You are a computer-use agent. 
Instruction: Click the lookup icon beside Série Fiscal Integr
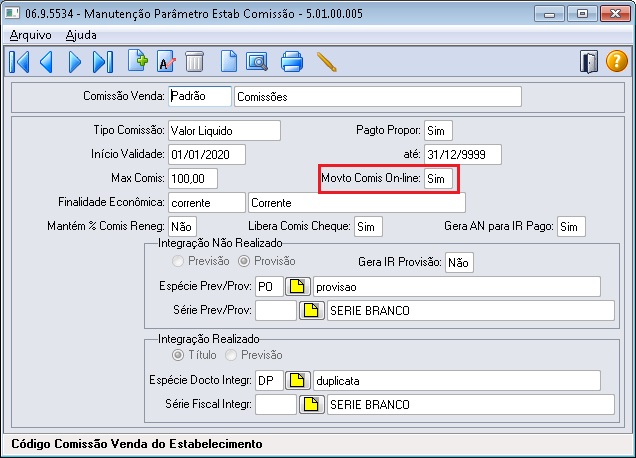[312, 404]
